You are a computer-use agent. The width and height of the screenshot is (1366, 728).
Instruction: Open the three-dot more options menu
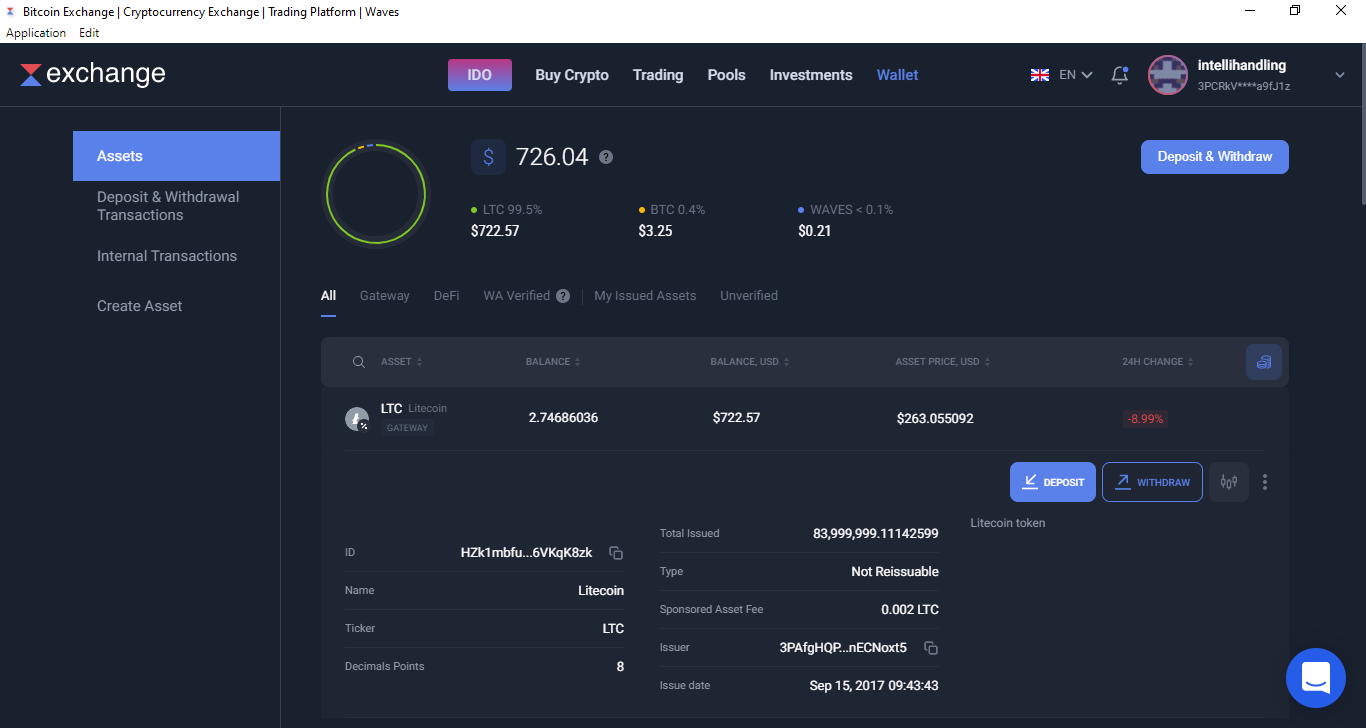[1265, 482]
